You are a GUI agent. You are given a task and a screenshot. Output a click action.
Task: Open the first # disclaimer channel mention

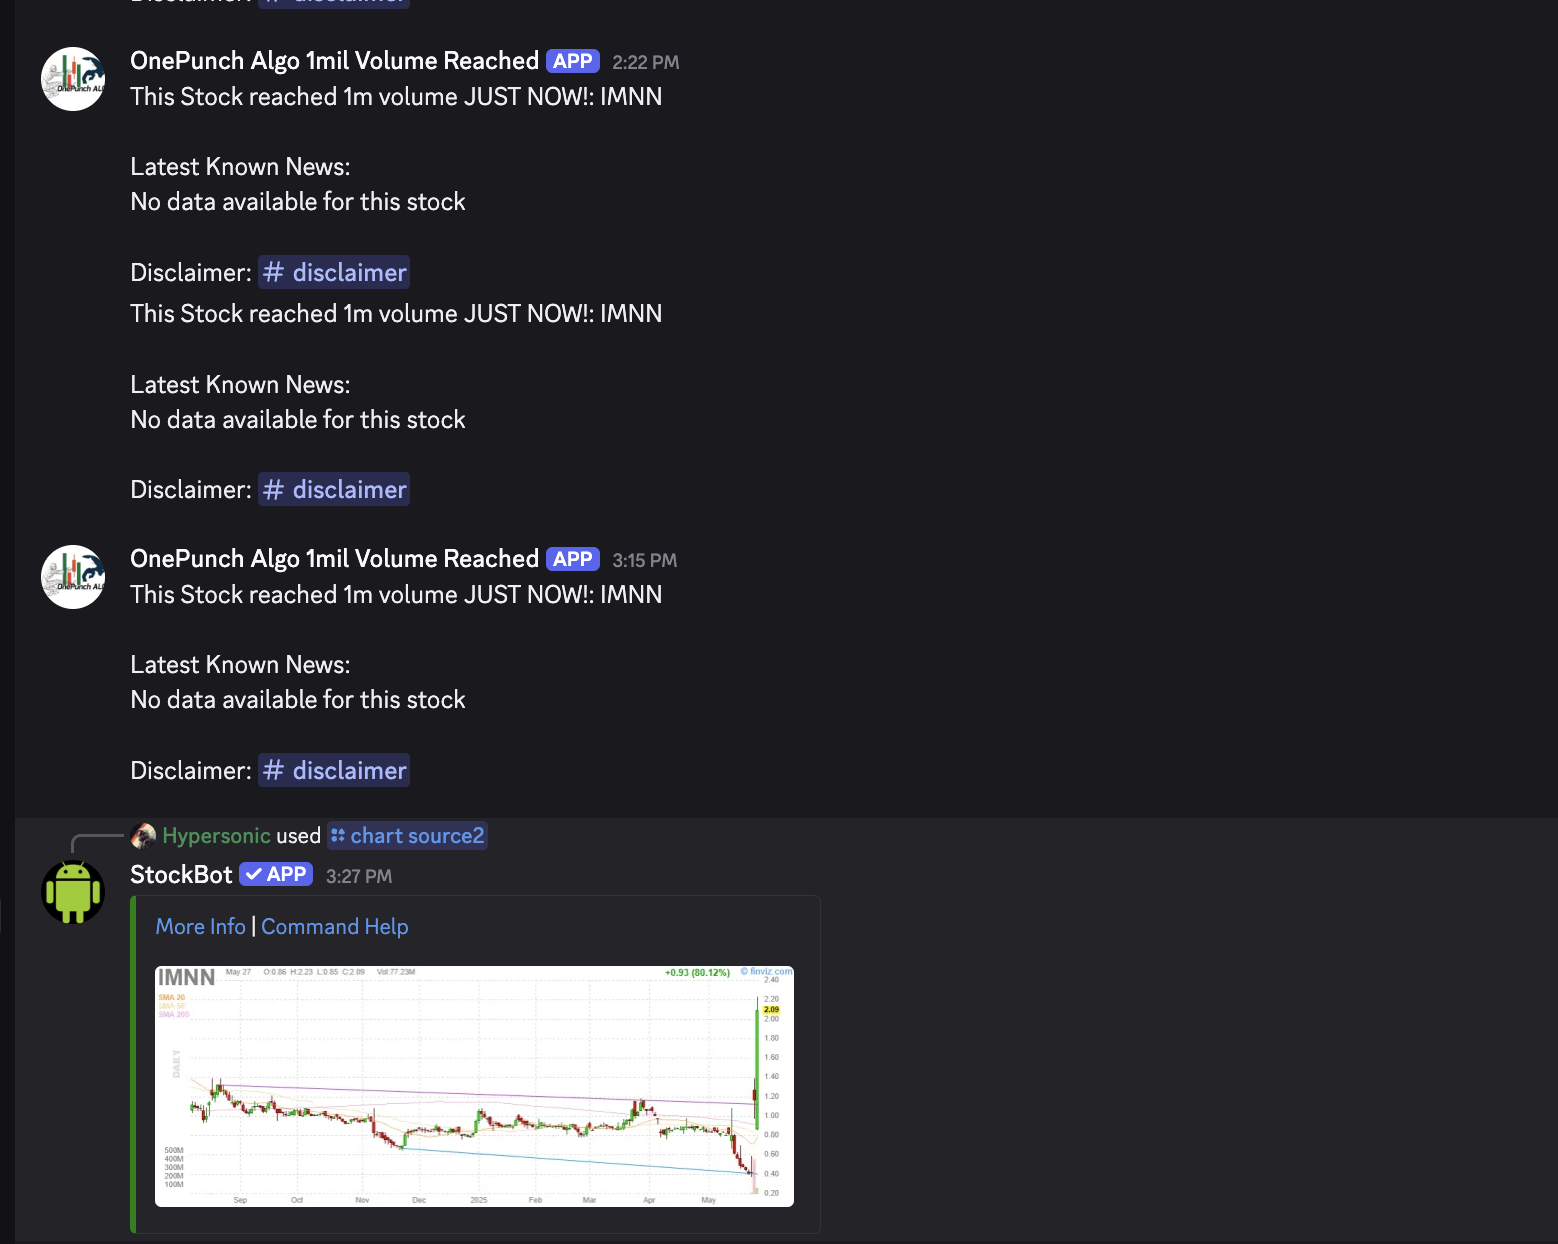[x=334, y=272]
